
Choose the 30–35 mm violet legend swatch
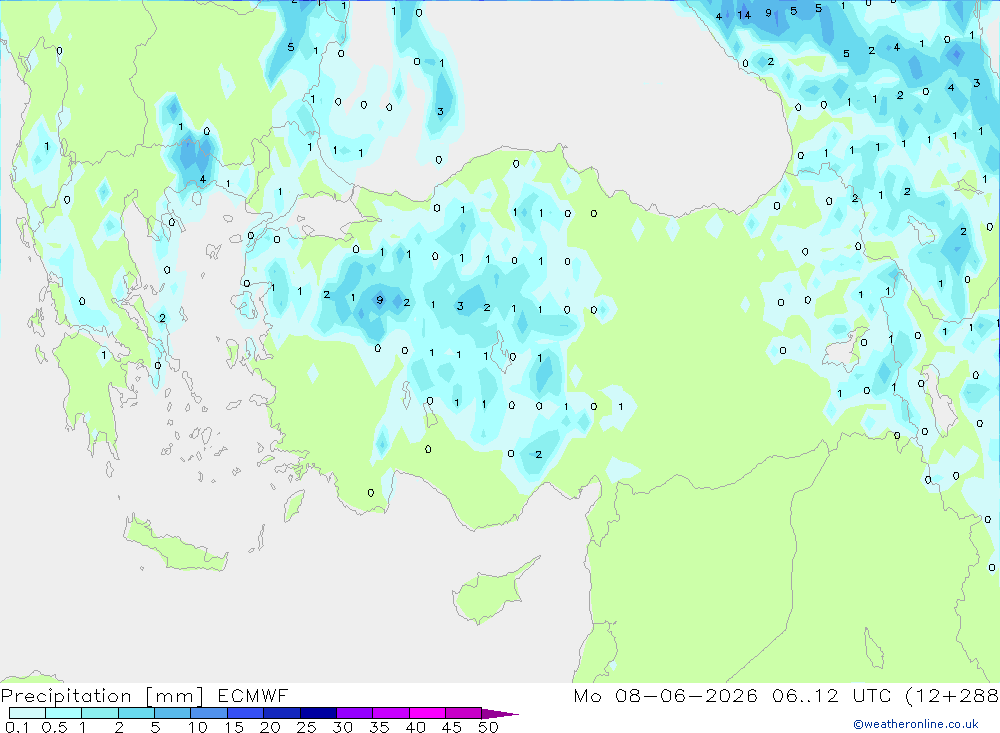[x=354, y=713]
